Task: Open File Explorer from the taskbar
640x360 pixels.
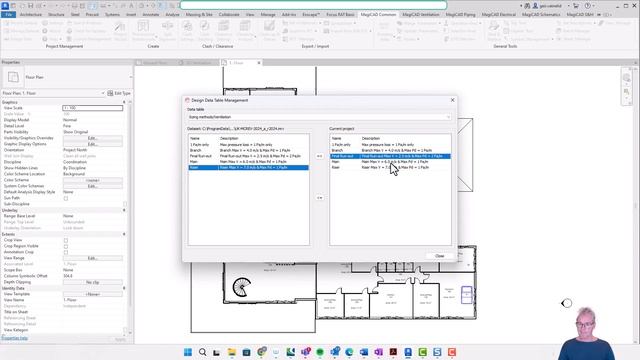Action: (x=231, y=352)
